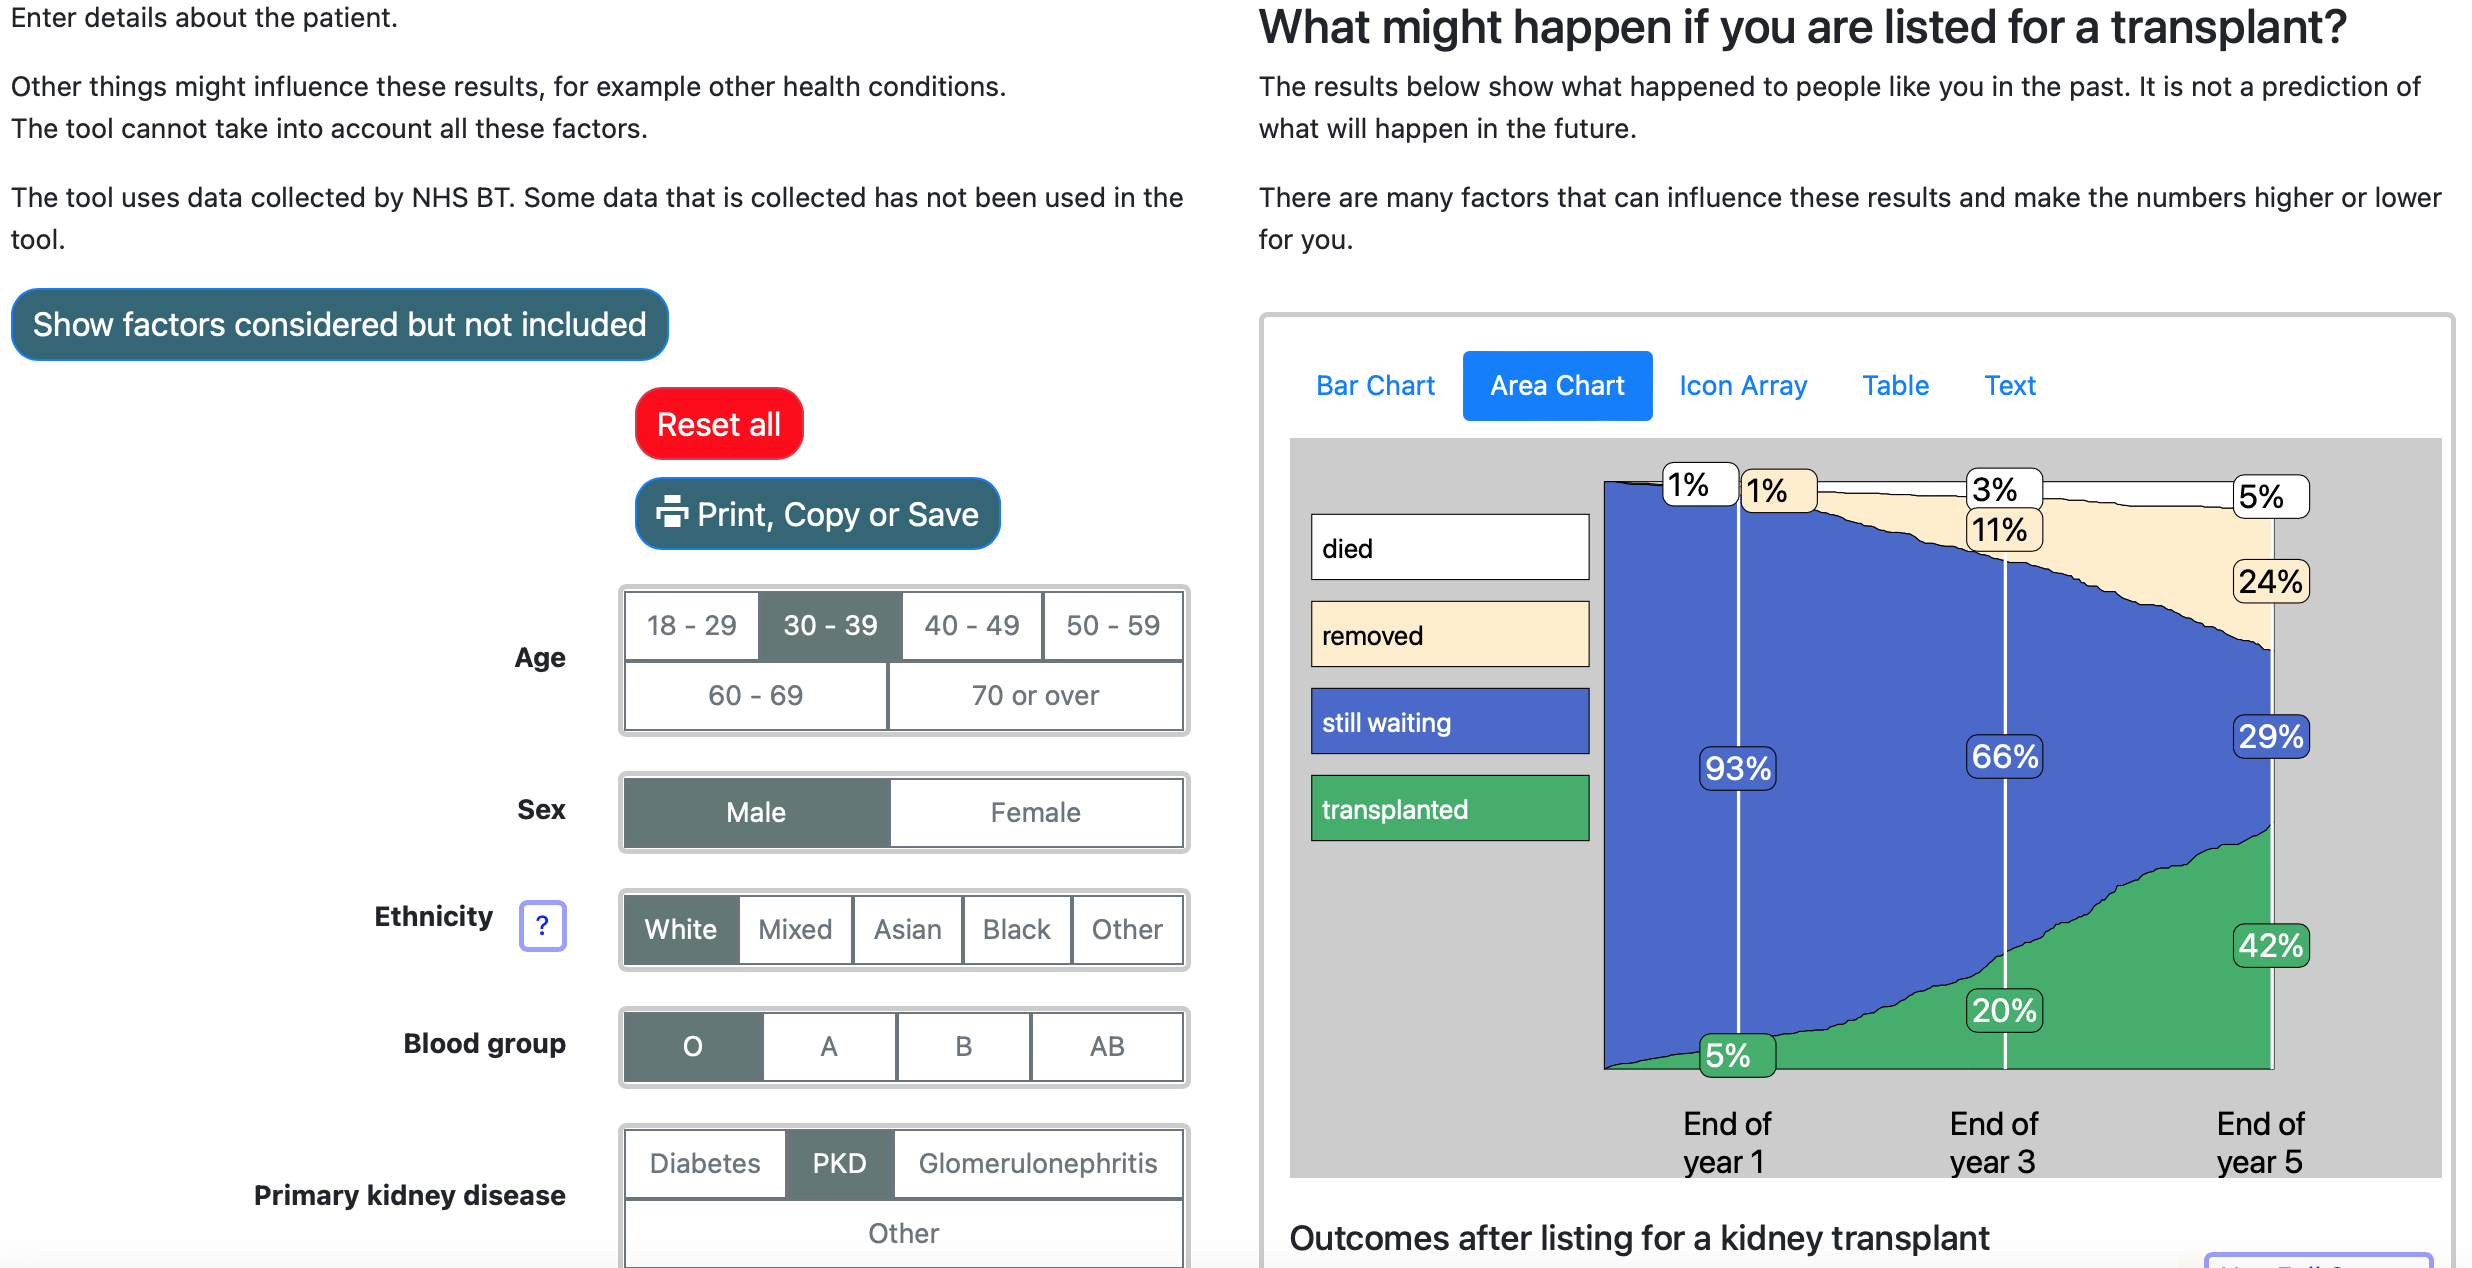Select blood group AB

coord(1107,1046)
